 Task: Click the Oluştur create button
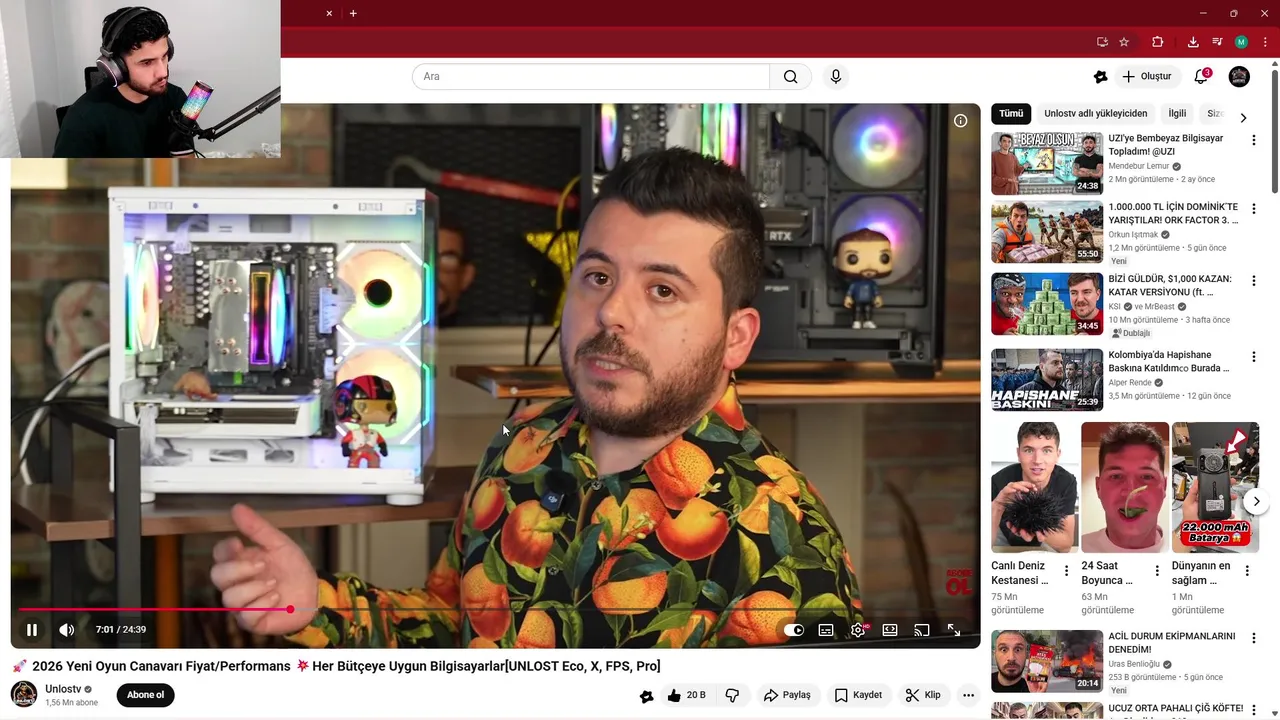tap(1147, 77)
